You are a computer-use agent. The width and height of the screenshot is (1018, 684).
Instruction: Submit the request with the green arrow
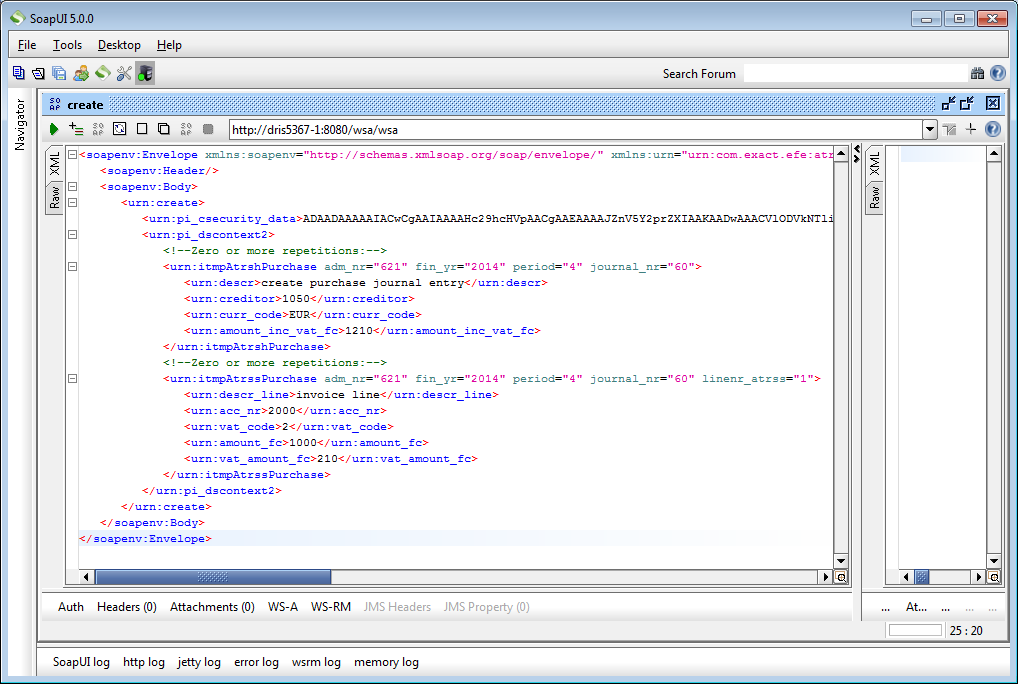point(54,129)
